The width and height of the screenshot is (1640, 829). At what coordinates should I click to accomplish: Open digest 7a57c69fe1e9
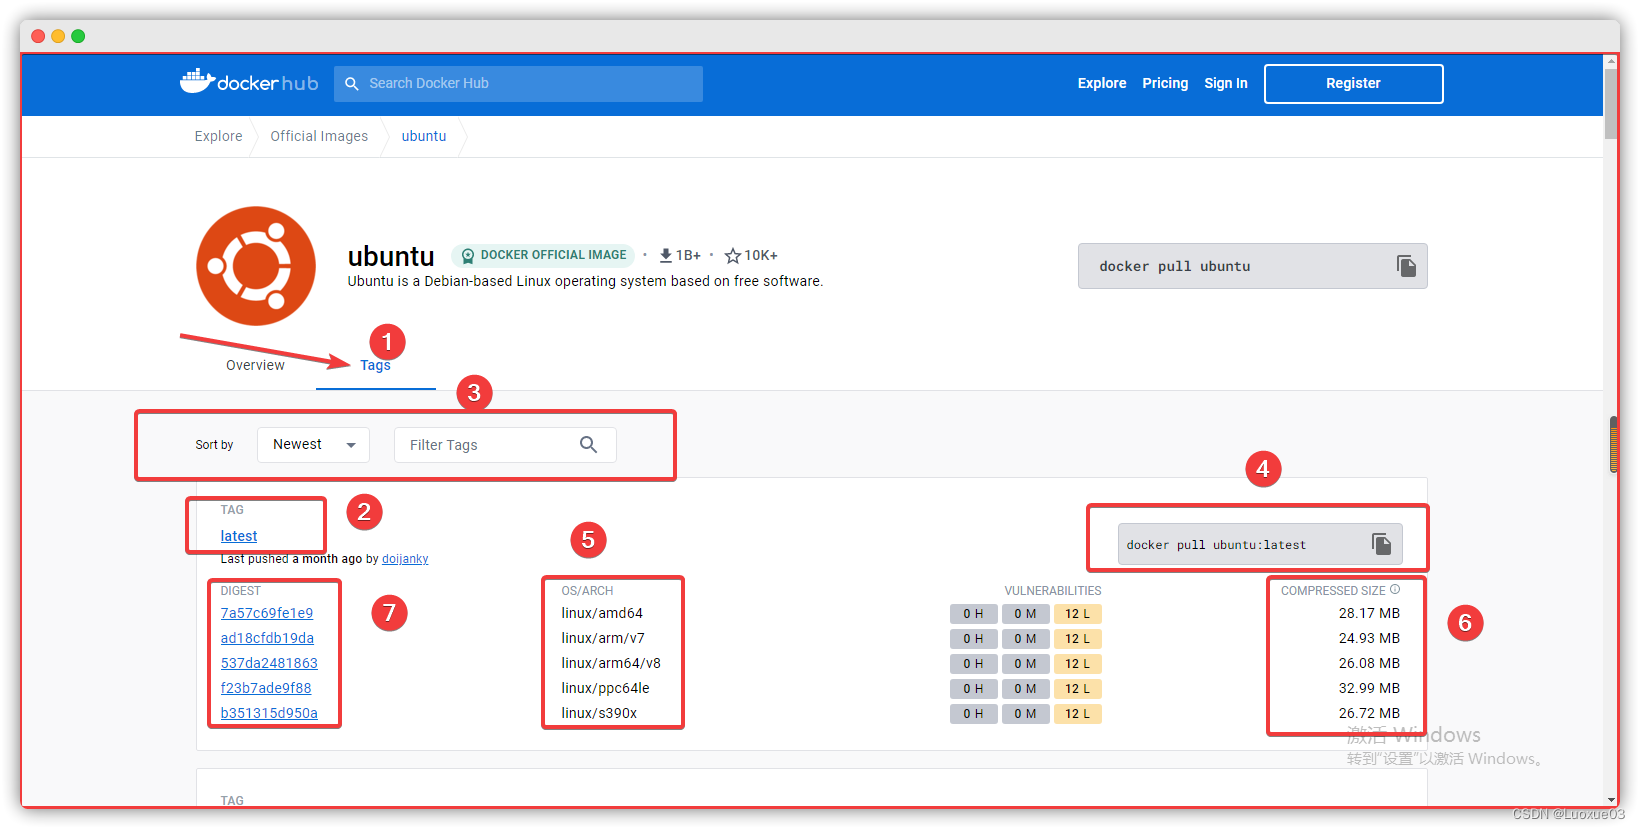(267, 613)
